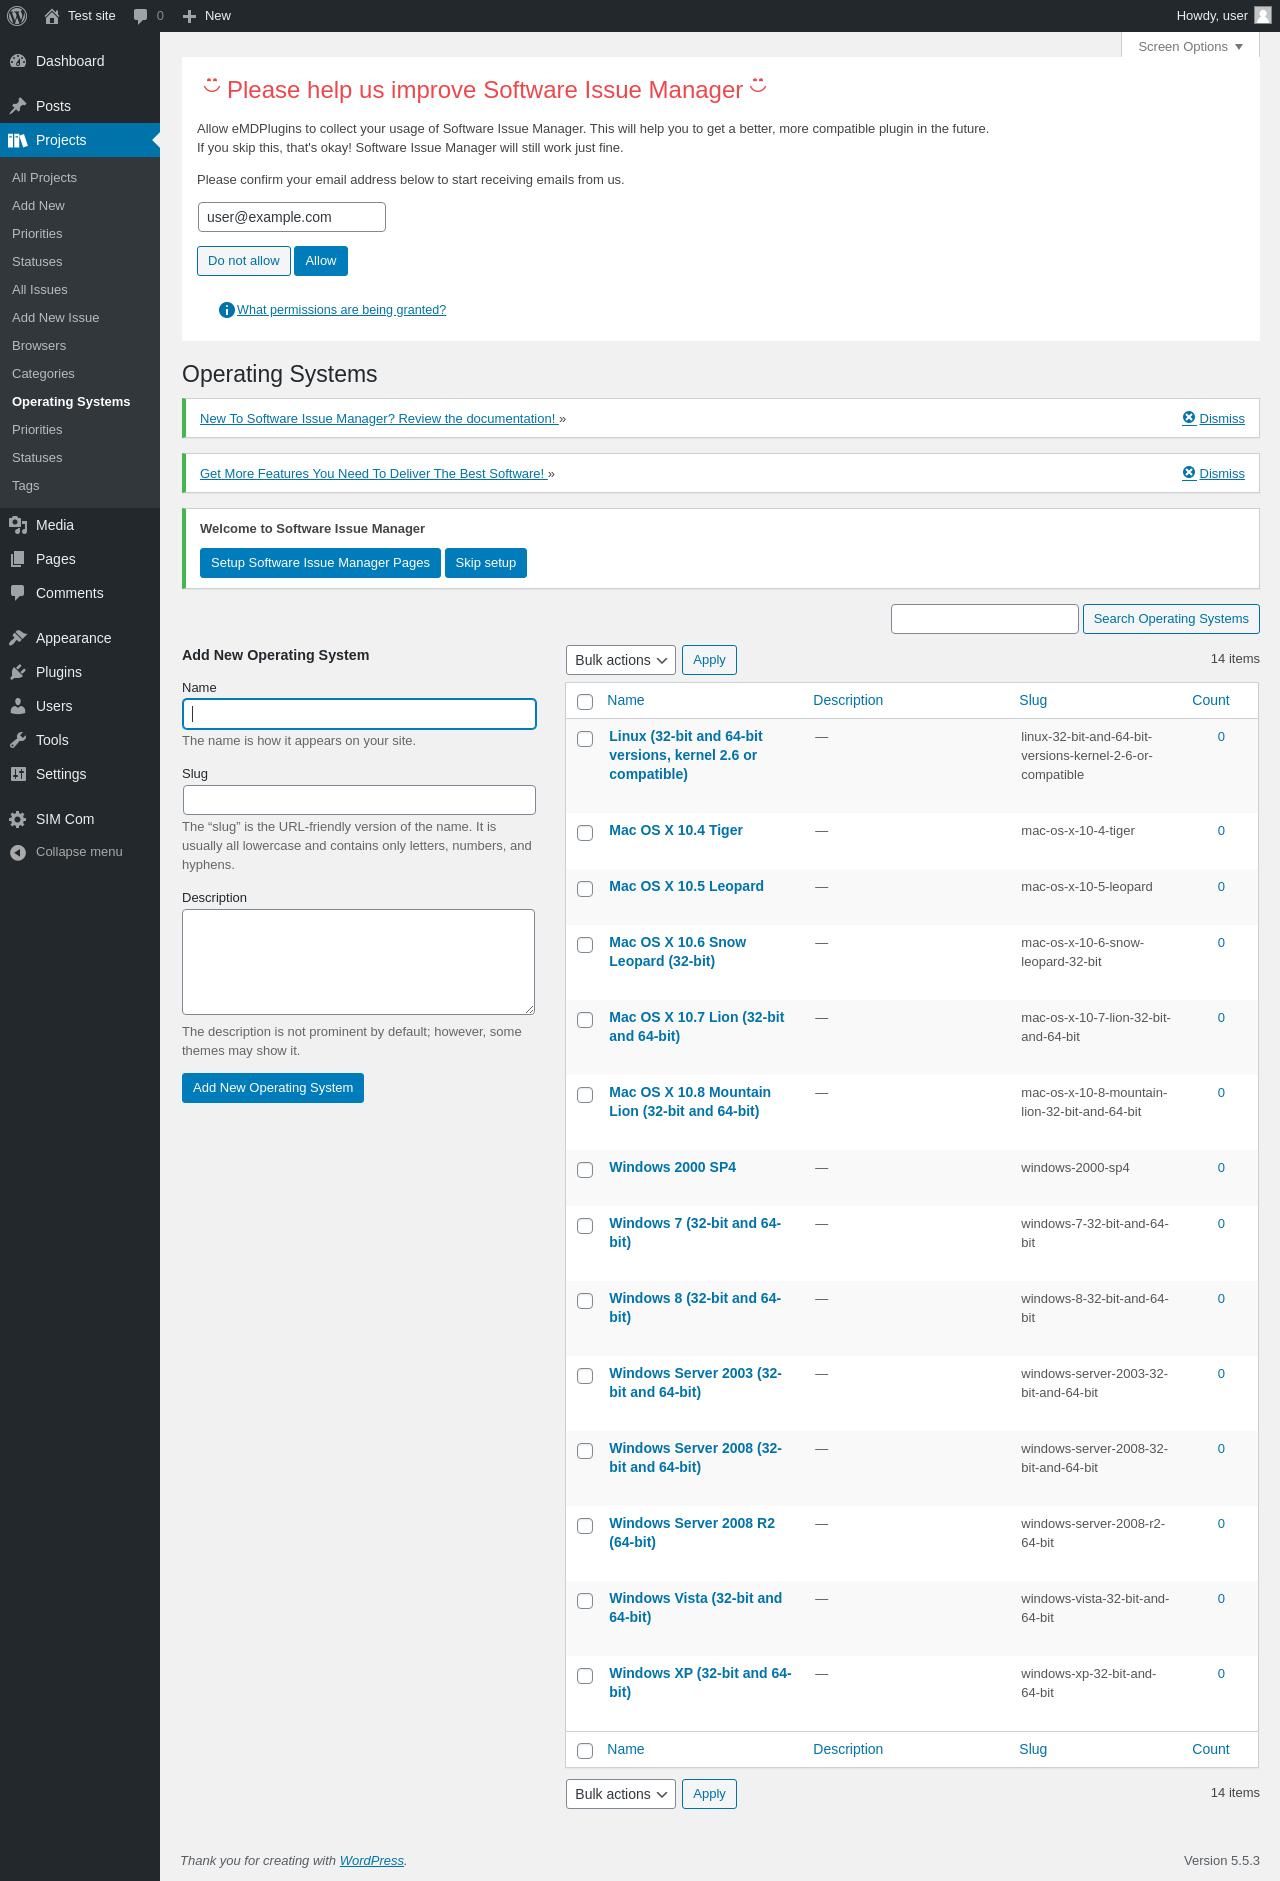Viewport: 1280px width, 1881px height.
Task: Click the email address field
Action: pos(292,217)
